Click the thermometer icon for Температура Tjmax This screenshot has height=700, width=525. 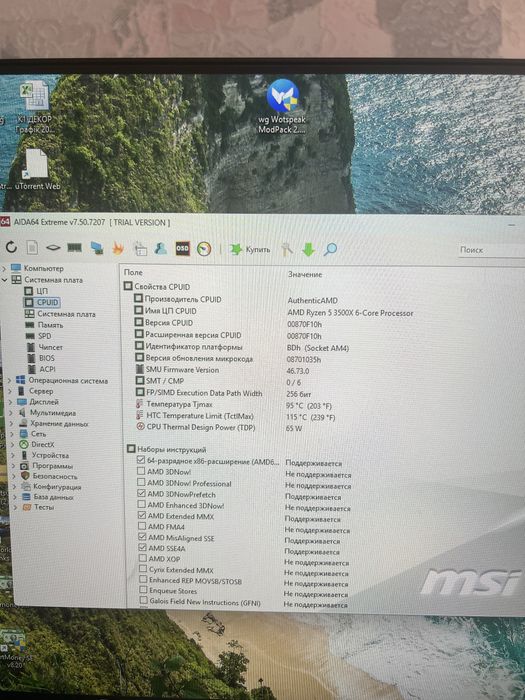(x=140, y=404)
